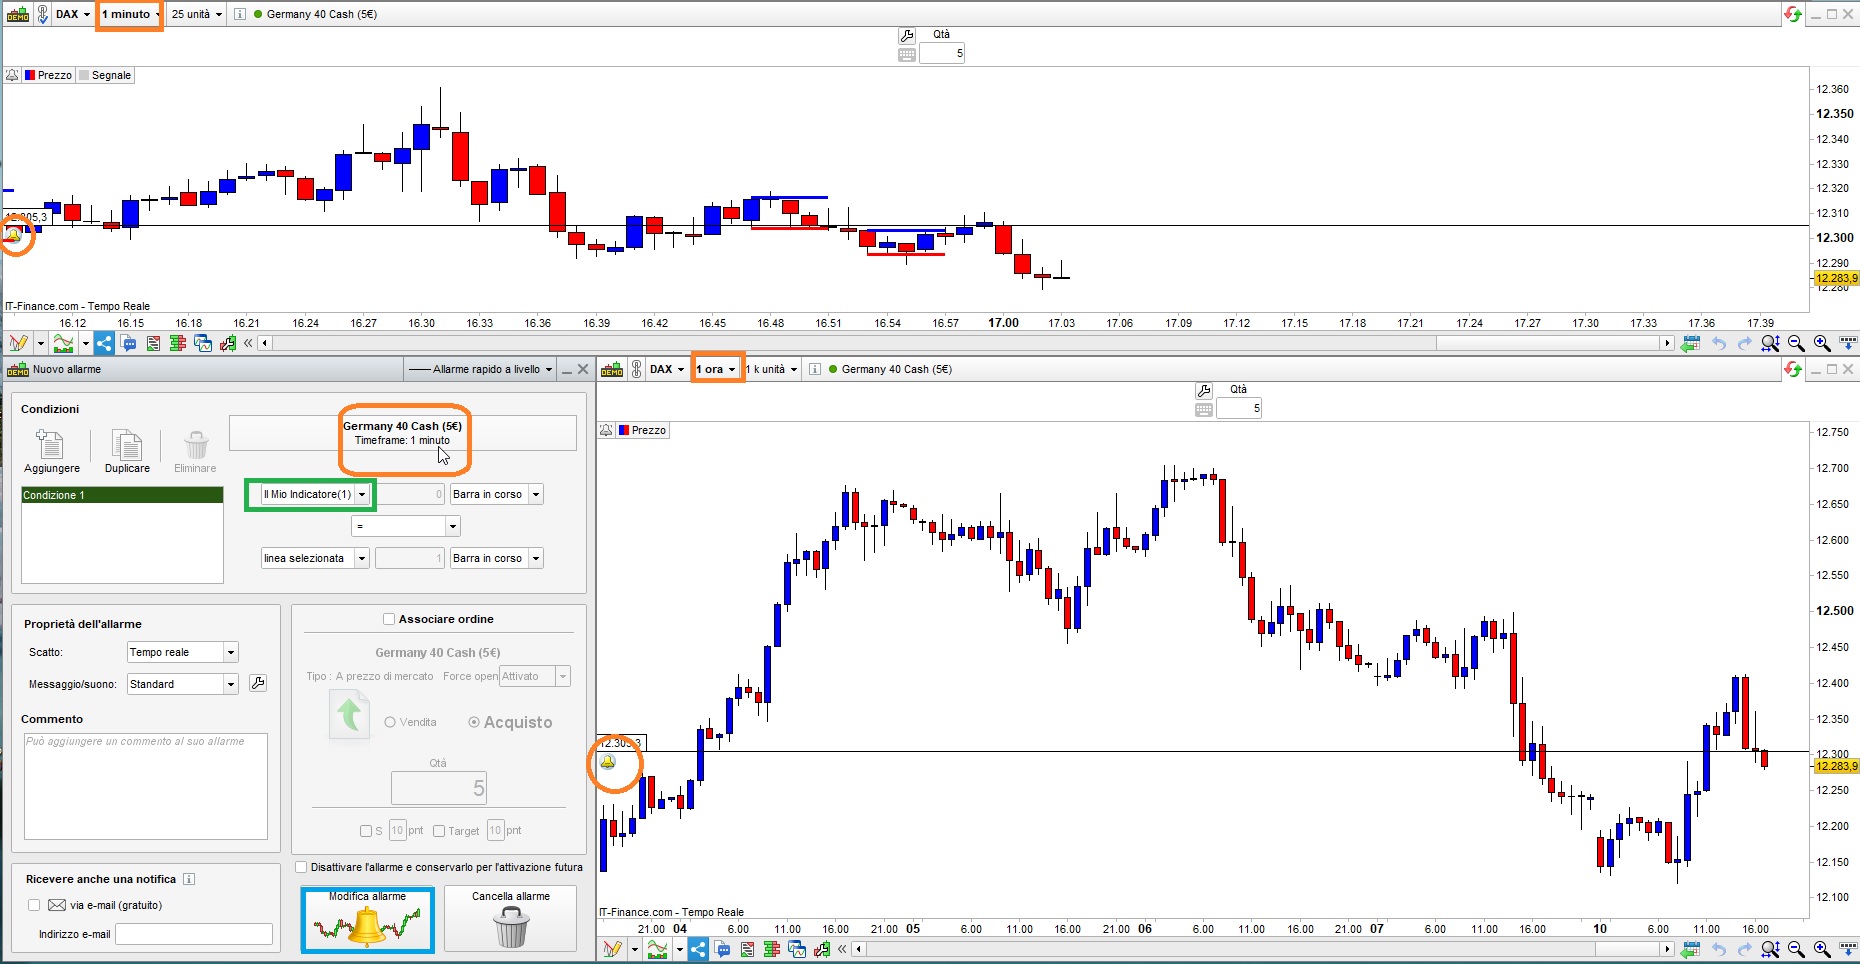The width and height of the screenshot is (1860, 964).
Task: Open chat bubble icon in 1-minute chart toolbar
Action: 129,343
